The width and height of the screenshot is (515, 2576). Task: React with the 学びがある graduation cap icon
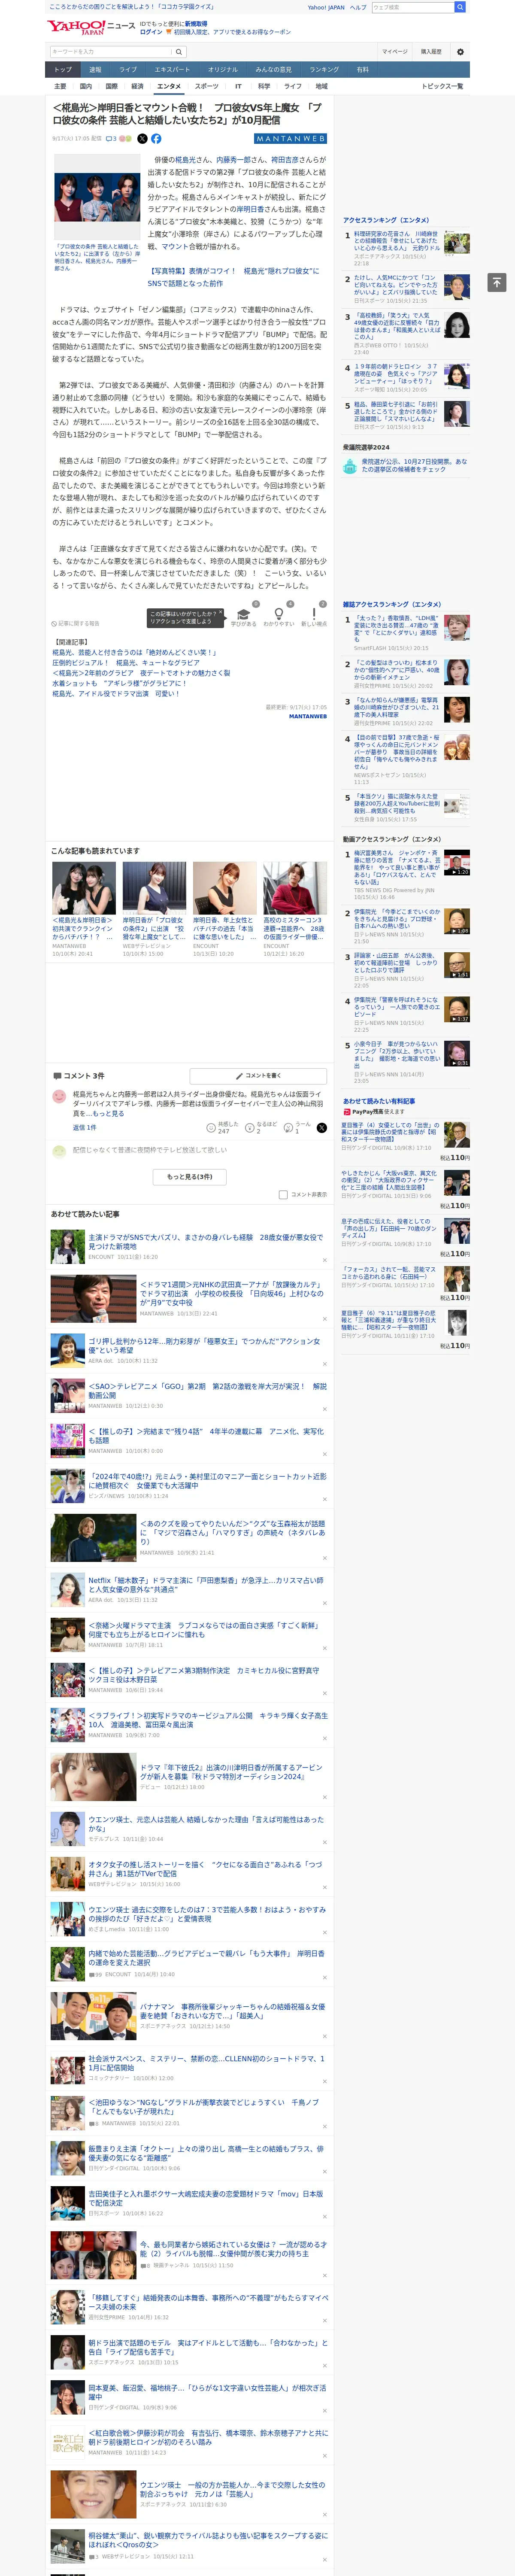tap(243, 615)
